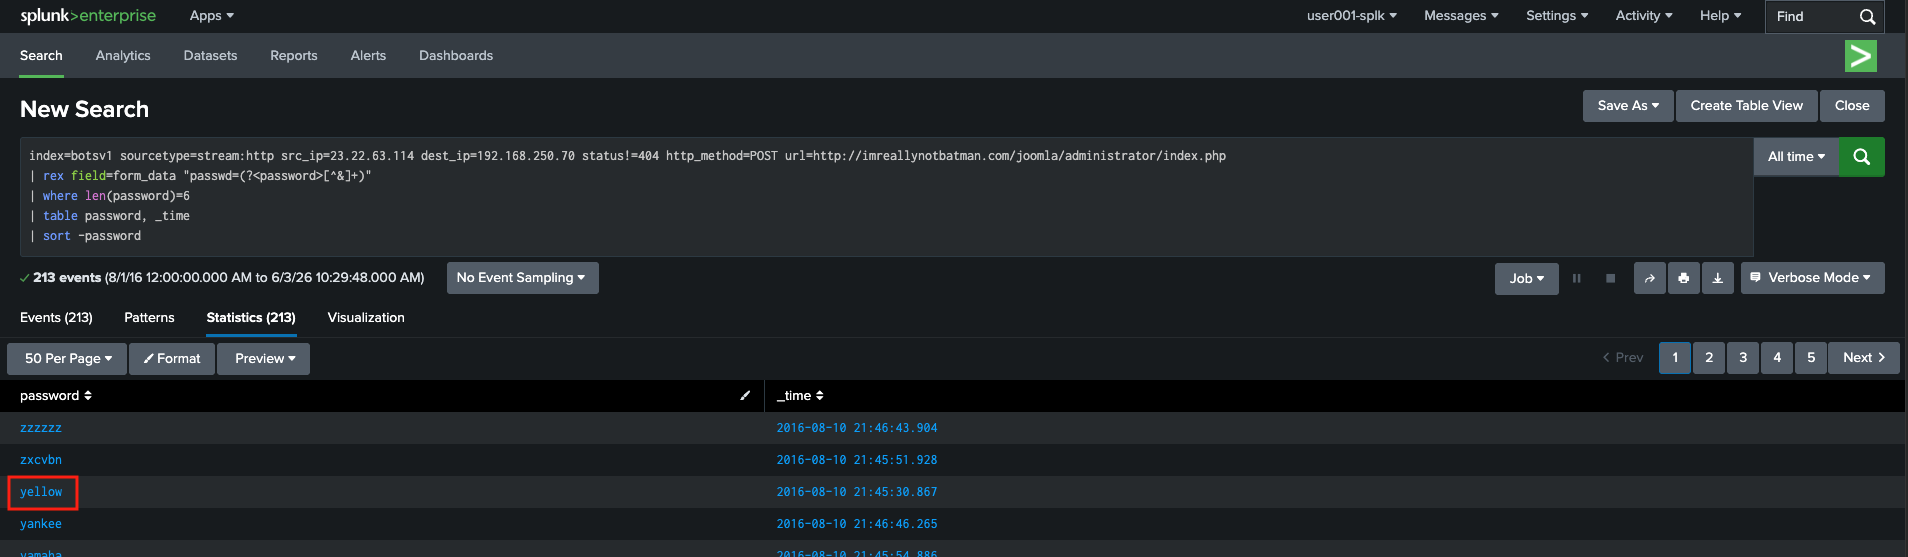The width and height of the screenshot is (1908, 557).
Task: Switch to Visualization tab
Action: [x=366, y=318]
